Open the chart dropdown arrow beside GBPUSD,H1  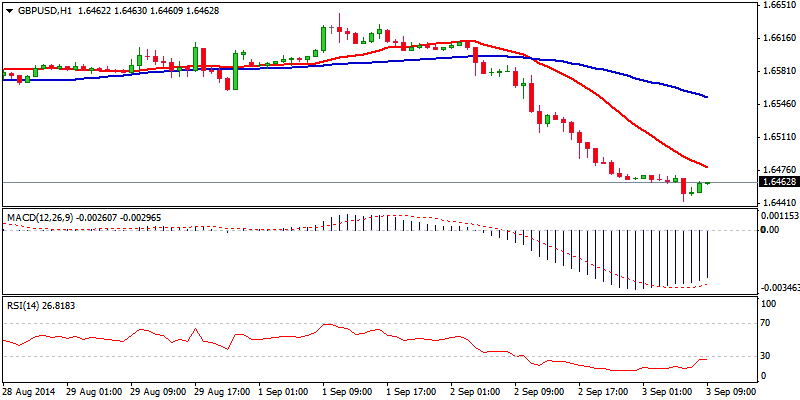[x=9, y=10]
